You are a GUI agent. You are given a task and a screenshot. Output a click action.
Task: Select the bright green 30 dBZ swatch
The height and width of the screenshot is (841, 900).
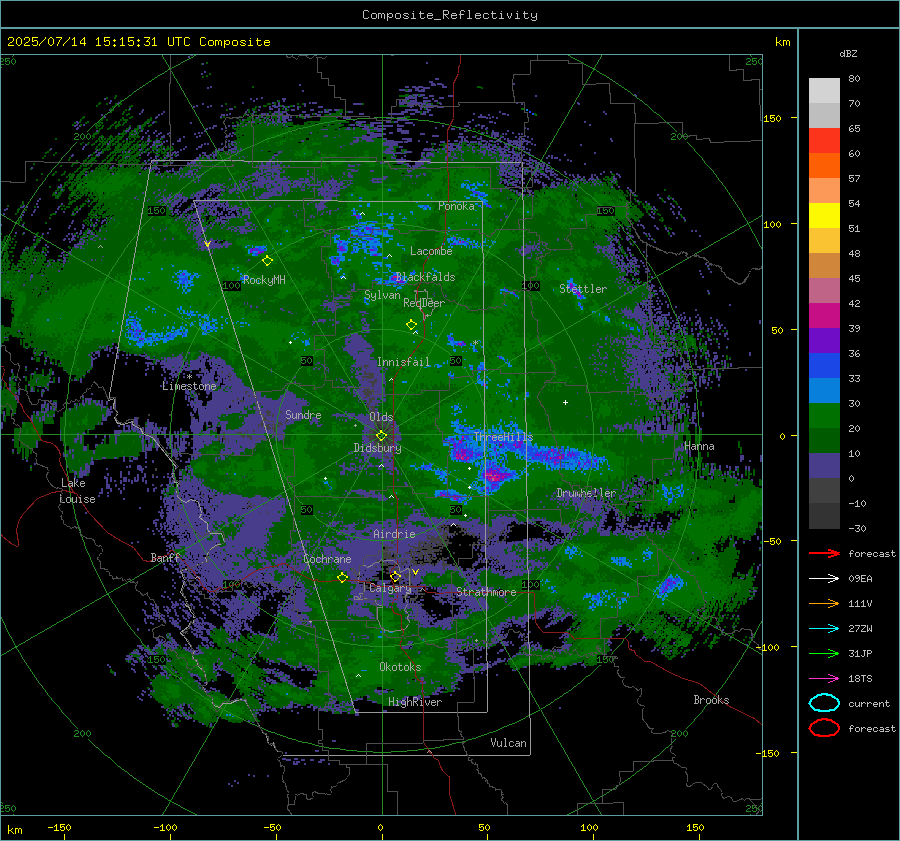tap(824, 416)
